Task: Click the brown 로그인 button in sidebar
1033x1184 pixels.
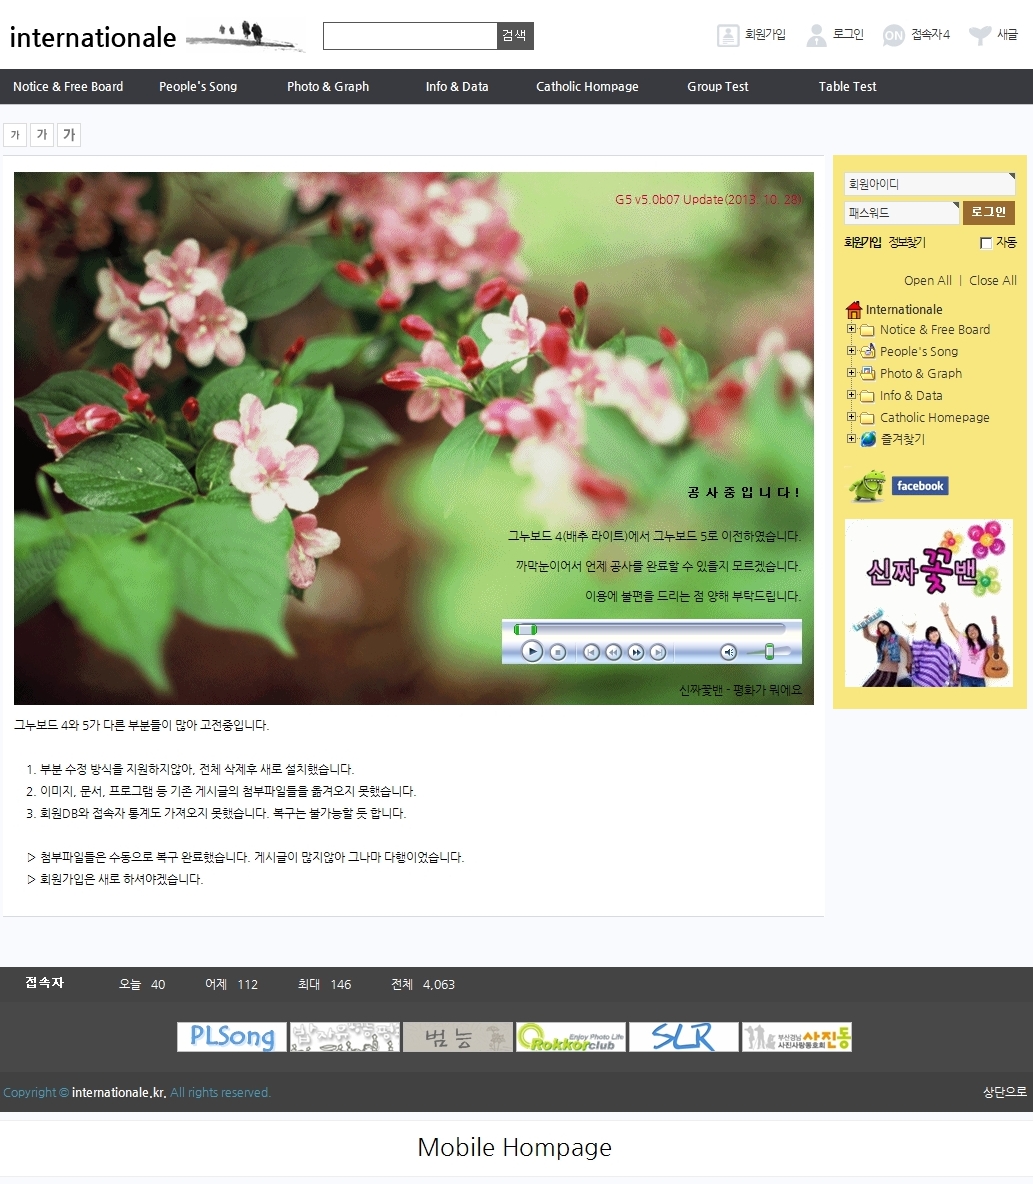Action: 988,212
